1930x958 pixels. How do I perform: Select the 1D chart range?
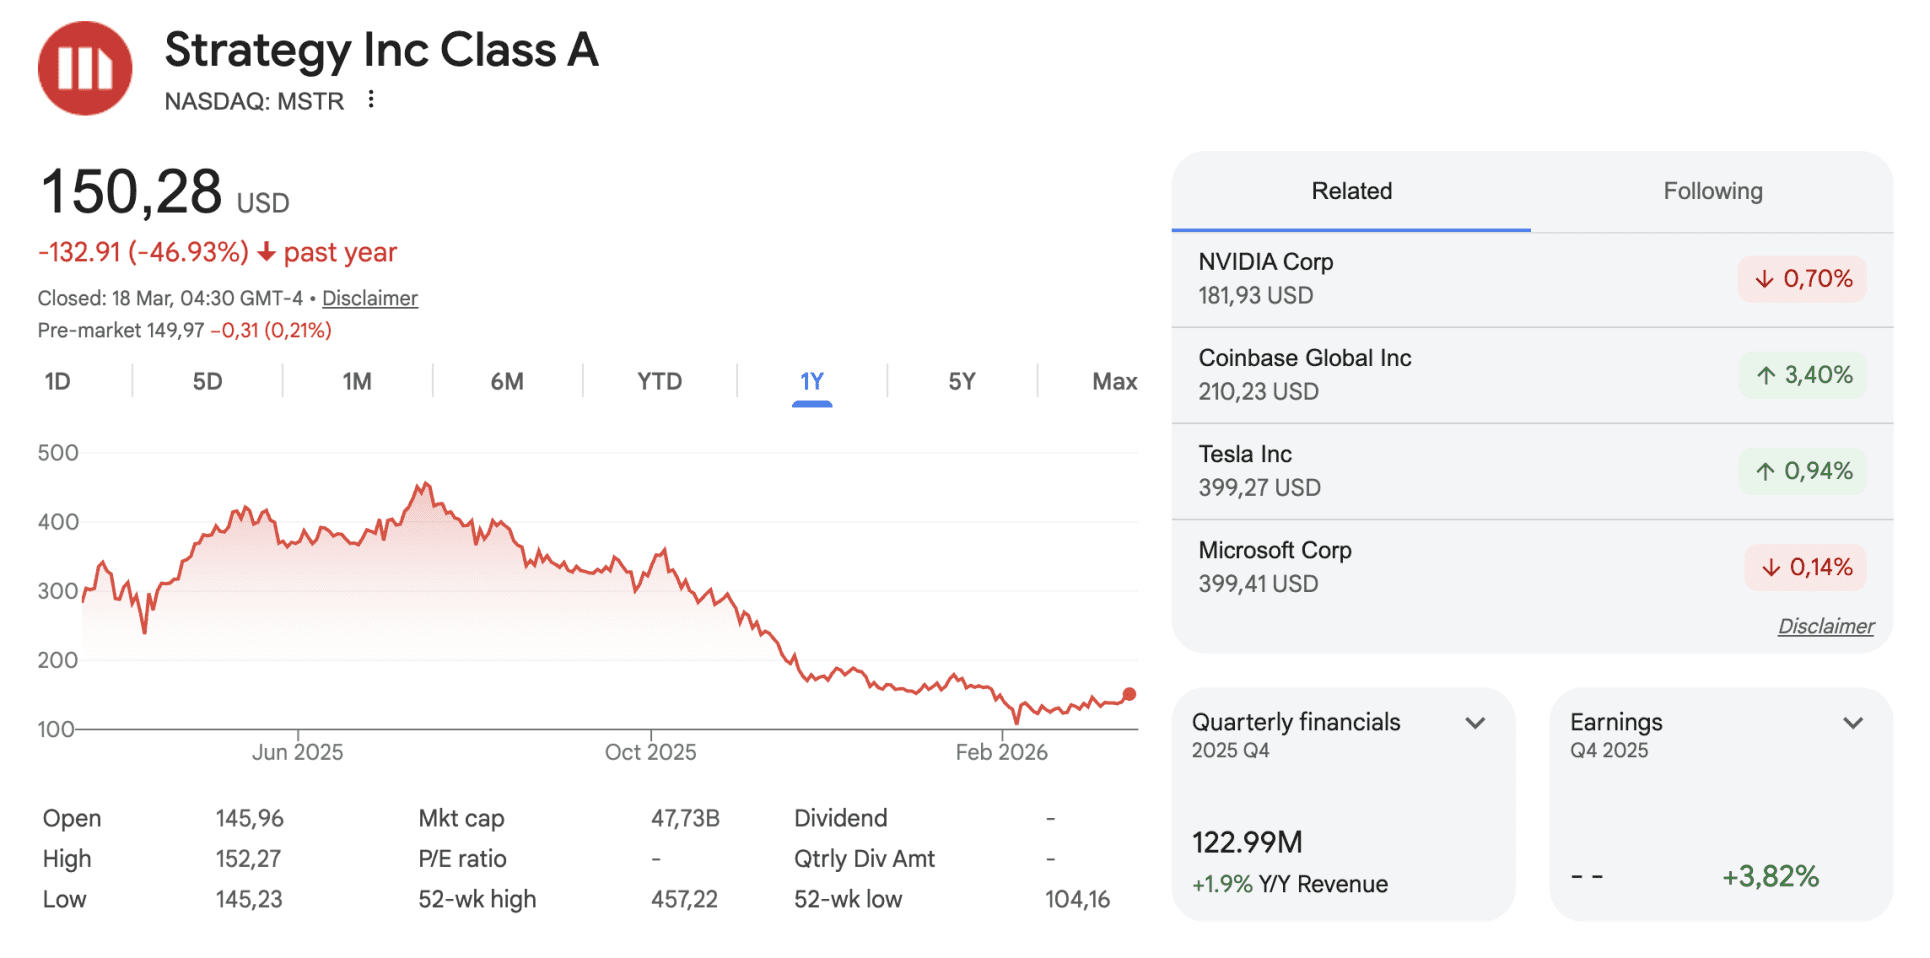coord(58,382)
